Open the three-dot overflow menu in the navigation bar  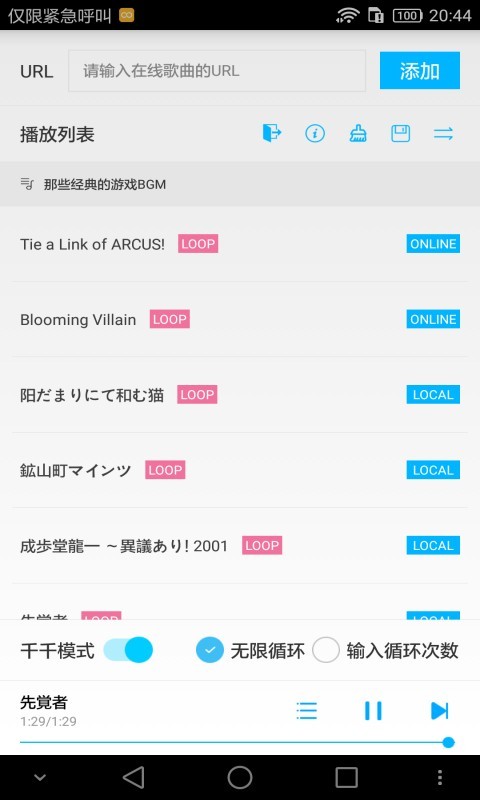(440, 778)
